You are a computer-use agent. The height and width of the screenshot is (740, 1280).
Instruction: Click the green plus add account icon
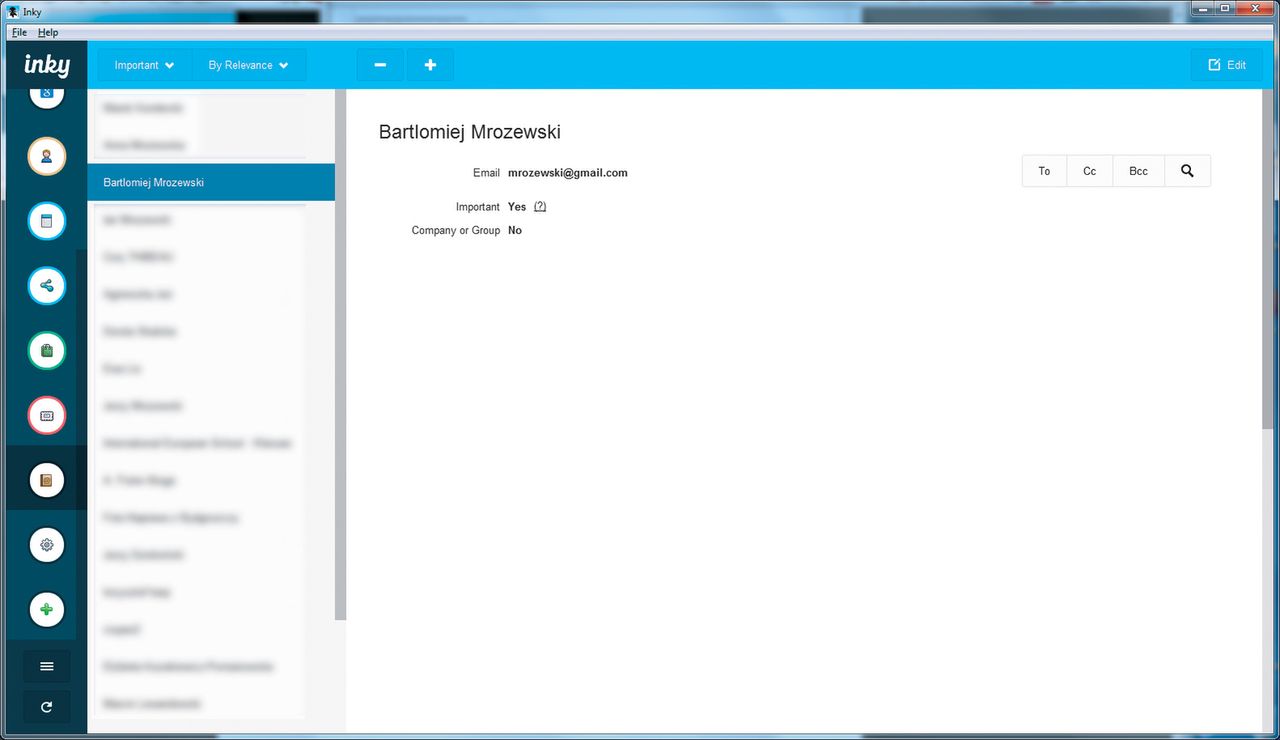point(46,610)
